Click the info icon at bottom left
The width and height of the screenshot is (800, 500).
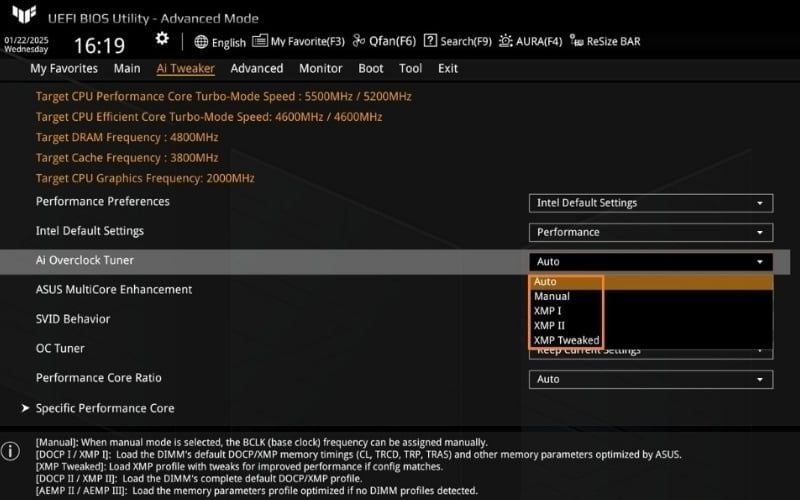(x=10, y=451)
